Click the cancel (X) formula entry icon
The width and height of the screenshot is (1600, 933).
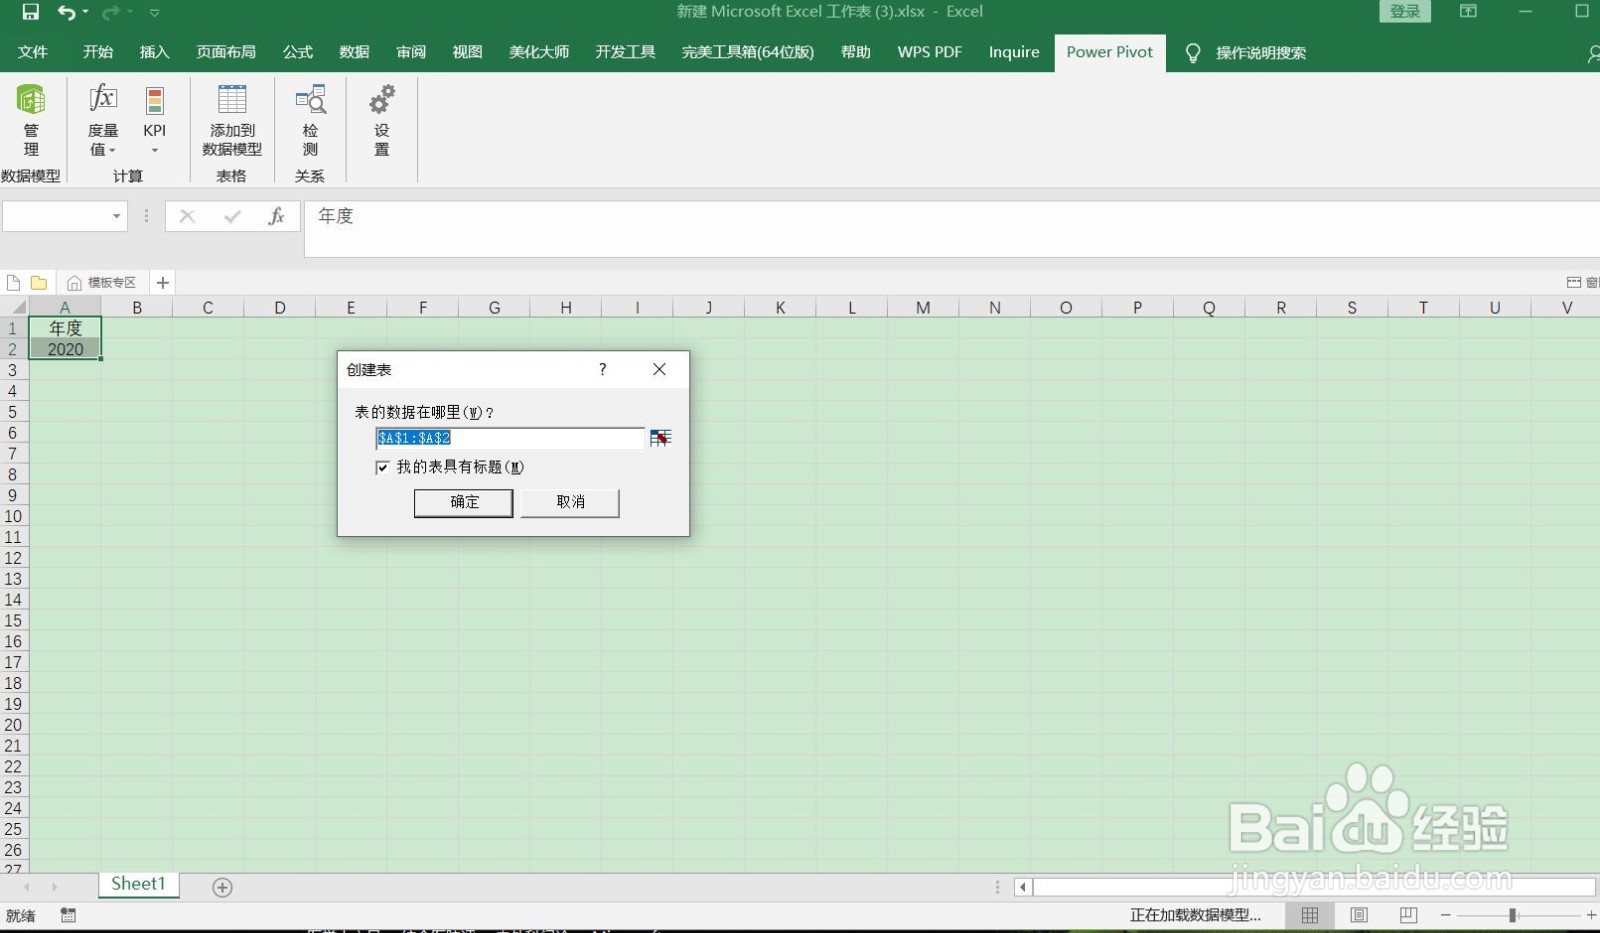(x=187, y=216)
